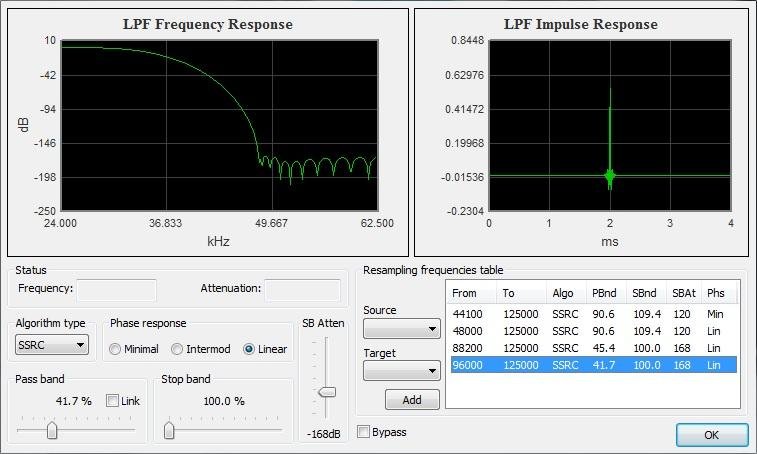Select the 44100 table row

(x=592, y=314)
